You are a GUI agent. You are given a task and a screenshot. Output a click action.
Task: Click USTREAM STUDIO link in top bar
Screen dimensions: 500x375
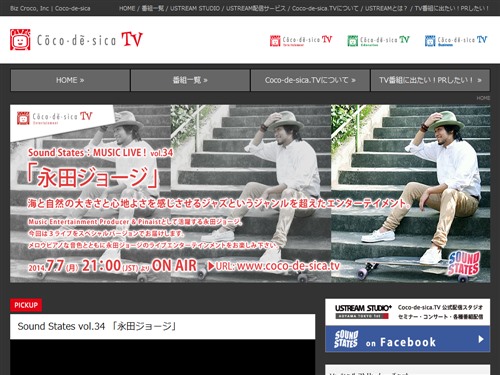click(195, 8)
